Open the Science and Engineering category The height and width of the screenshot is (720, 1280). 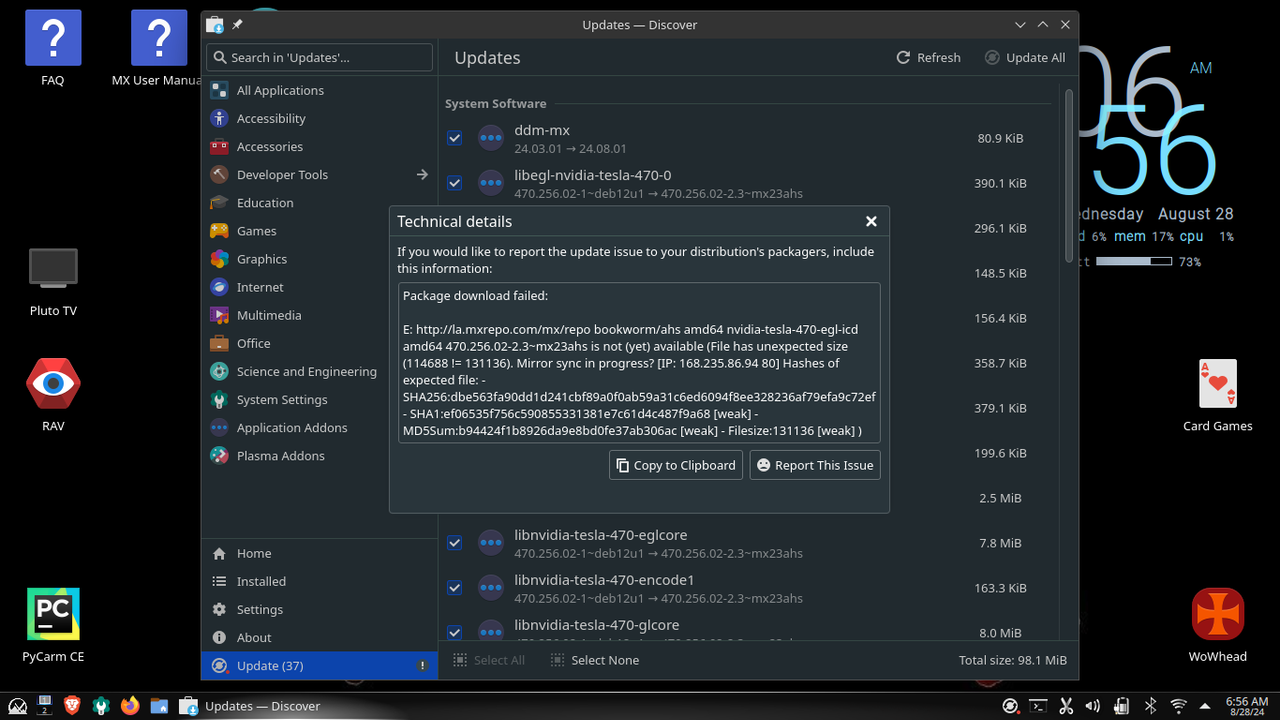point(319,371)
